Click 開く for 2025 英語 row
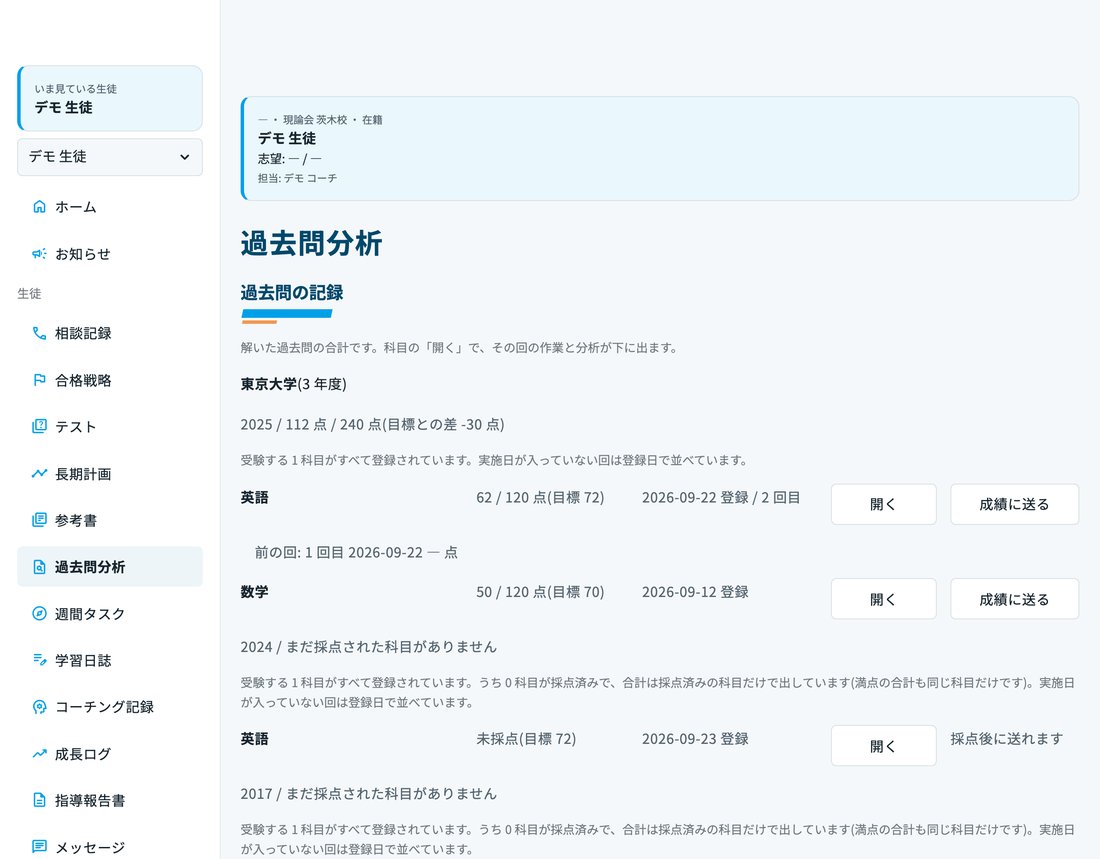 883,504
